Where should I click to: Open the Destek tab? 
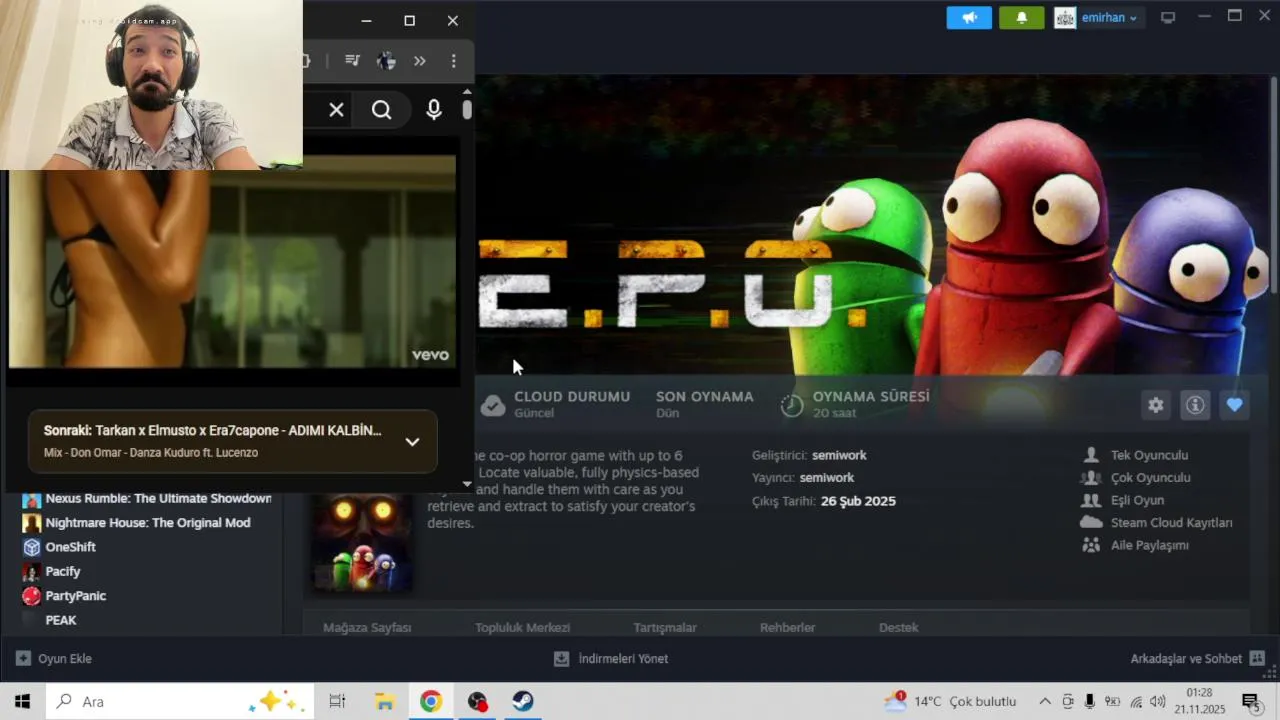tap(898, 628)
